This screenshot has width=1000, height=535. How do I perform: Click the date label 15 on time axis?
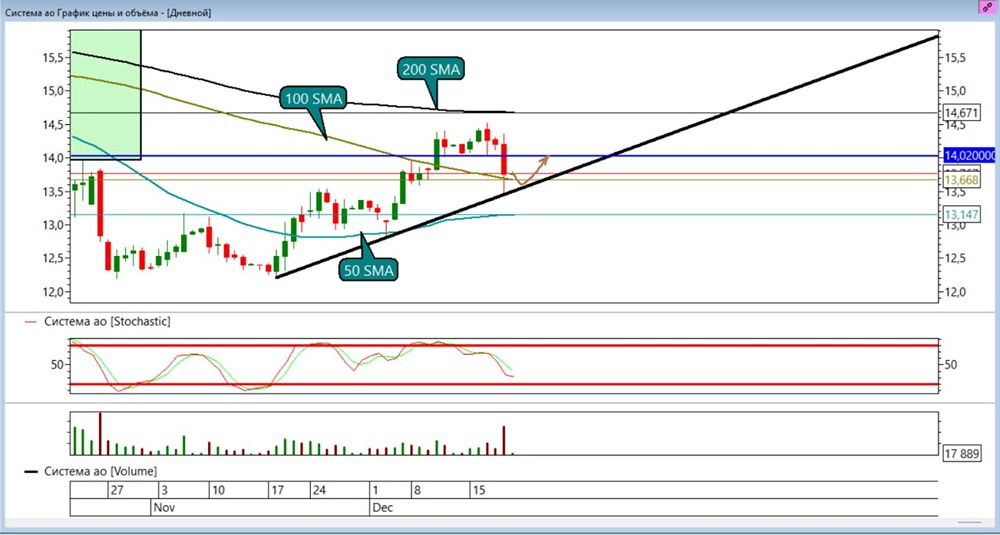tap(478, 491)
